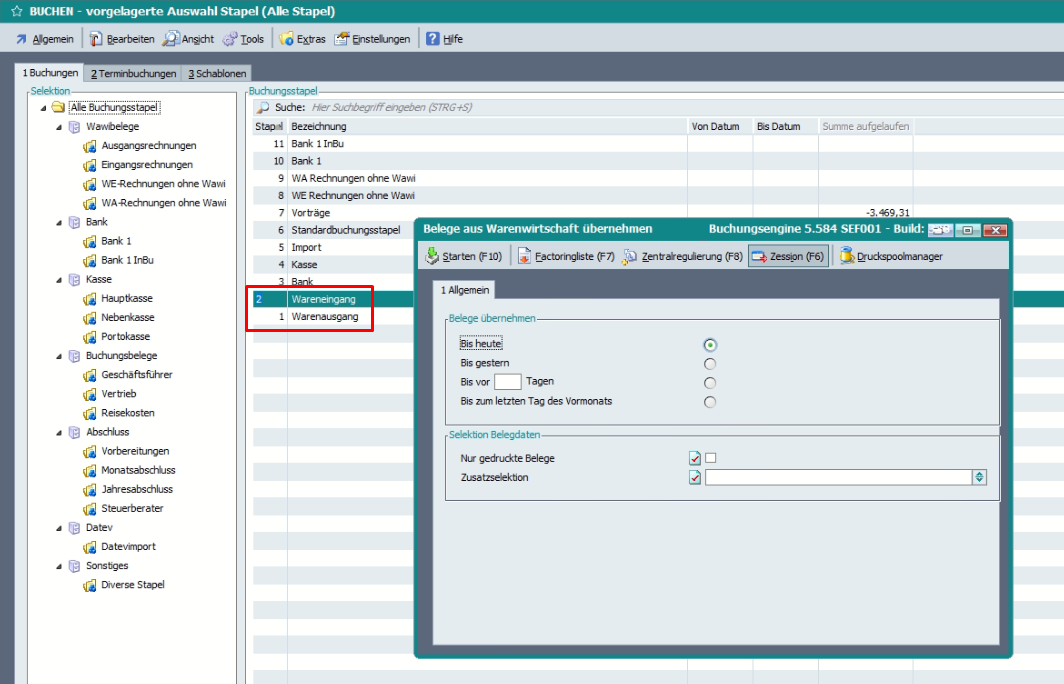Open the Druckspoolmanager icon
The image size is (1064, 684).
pyautogui.click(x=847, y=256)
